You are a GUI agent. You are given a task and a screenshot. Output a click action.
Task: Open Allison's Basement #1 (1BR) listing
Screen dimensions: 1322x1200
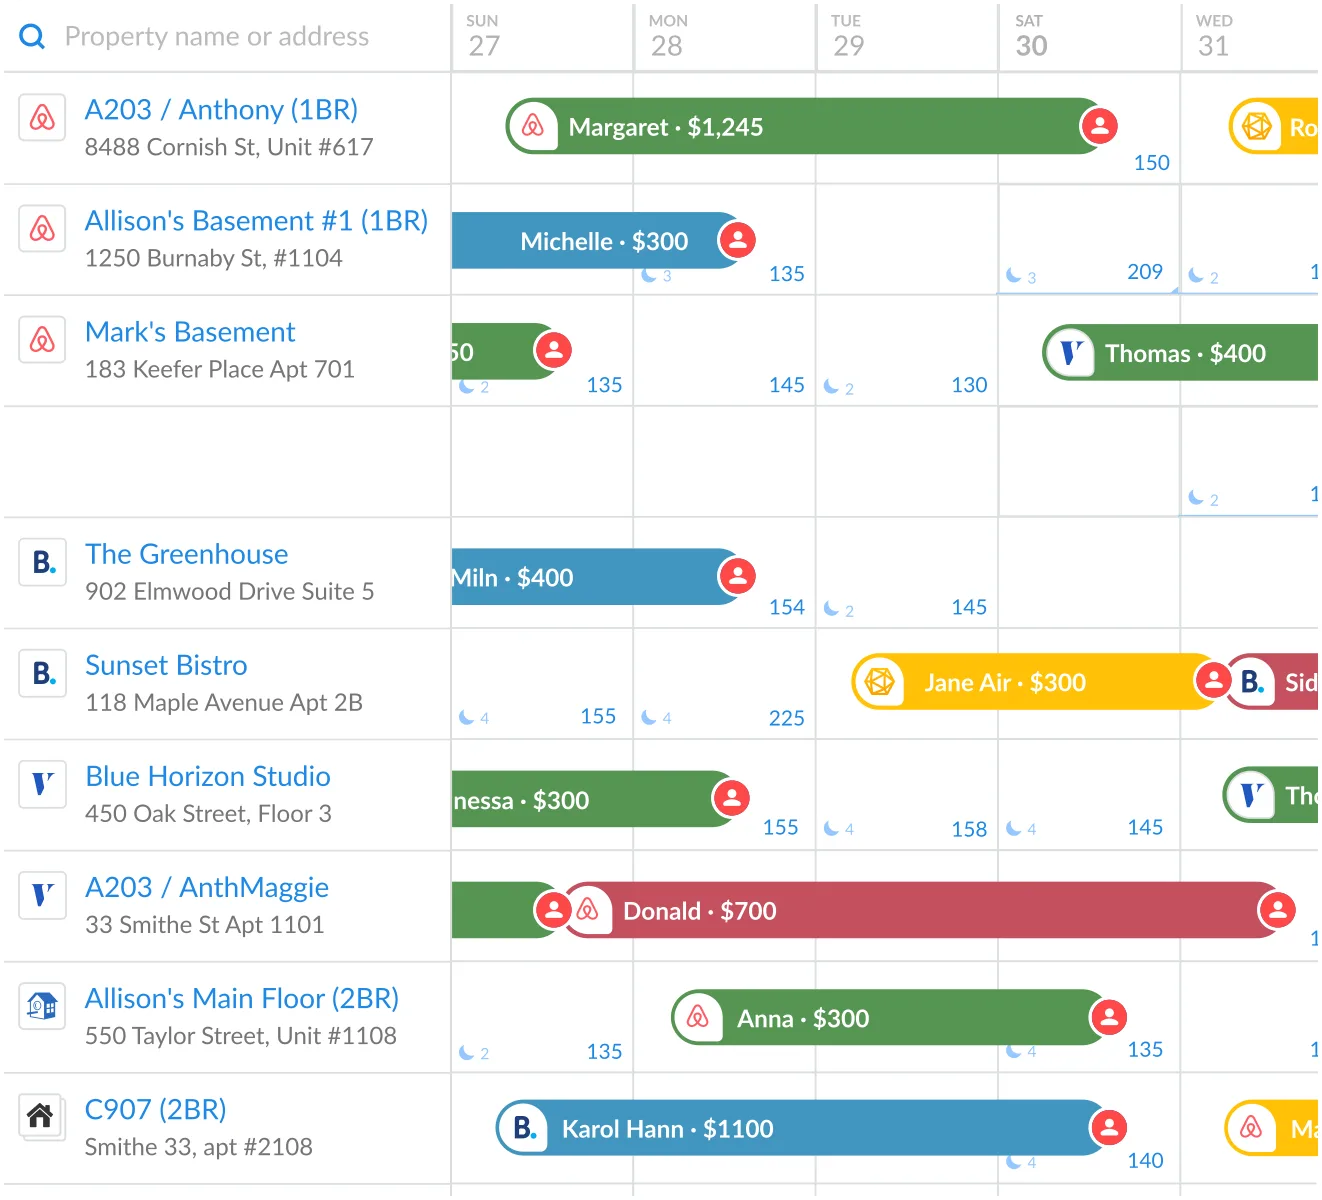(256, 220)
